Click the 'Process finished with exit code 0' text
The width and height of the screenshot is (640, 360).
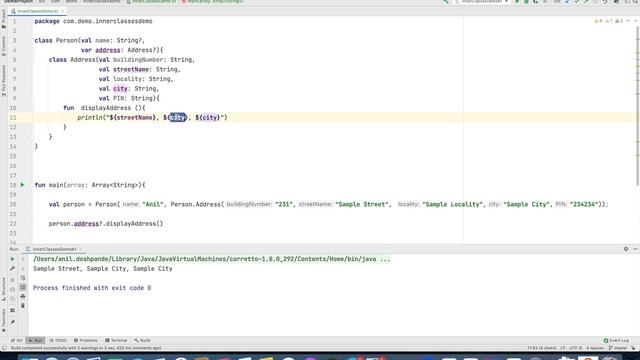pos(92,288)
